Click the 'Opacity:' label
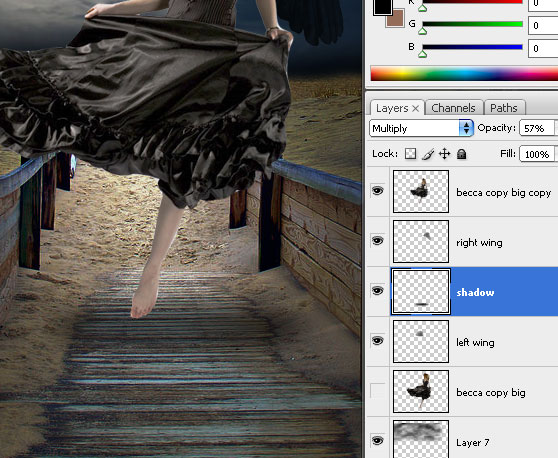 coord(496,128)
